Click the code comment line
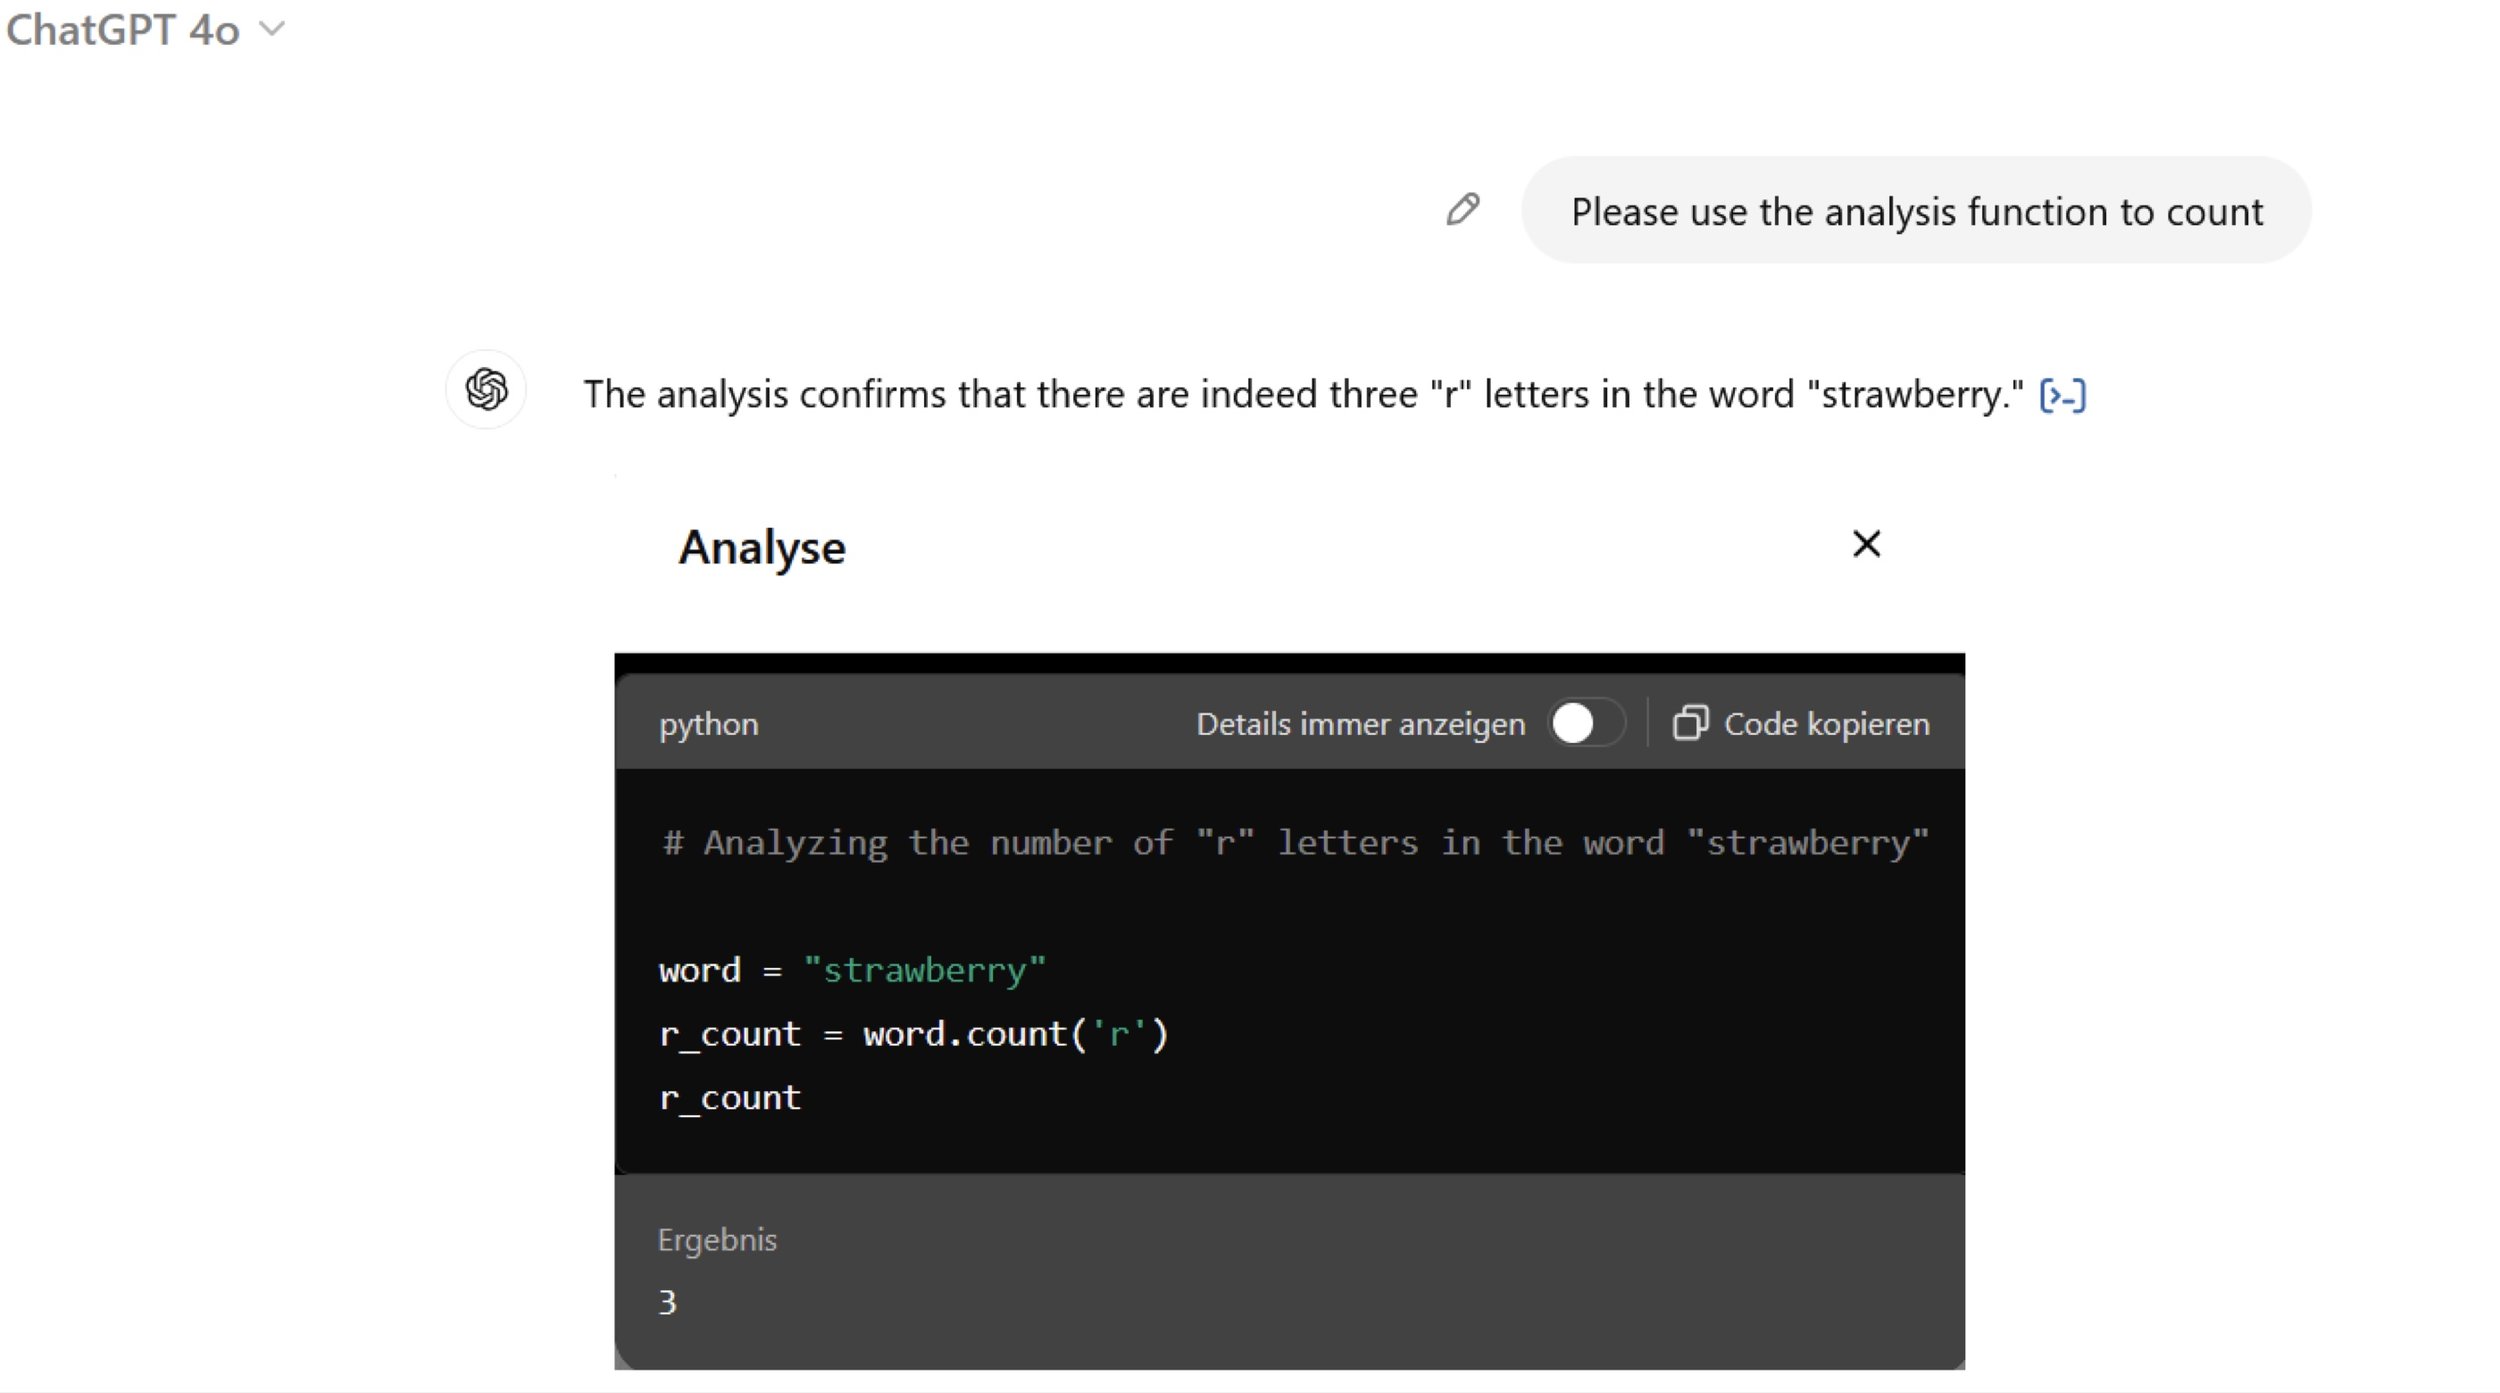Viewport: 2500px width, 1393px height. (1294, 843)
